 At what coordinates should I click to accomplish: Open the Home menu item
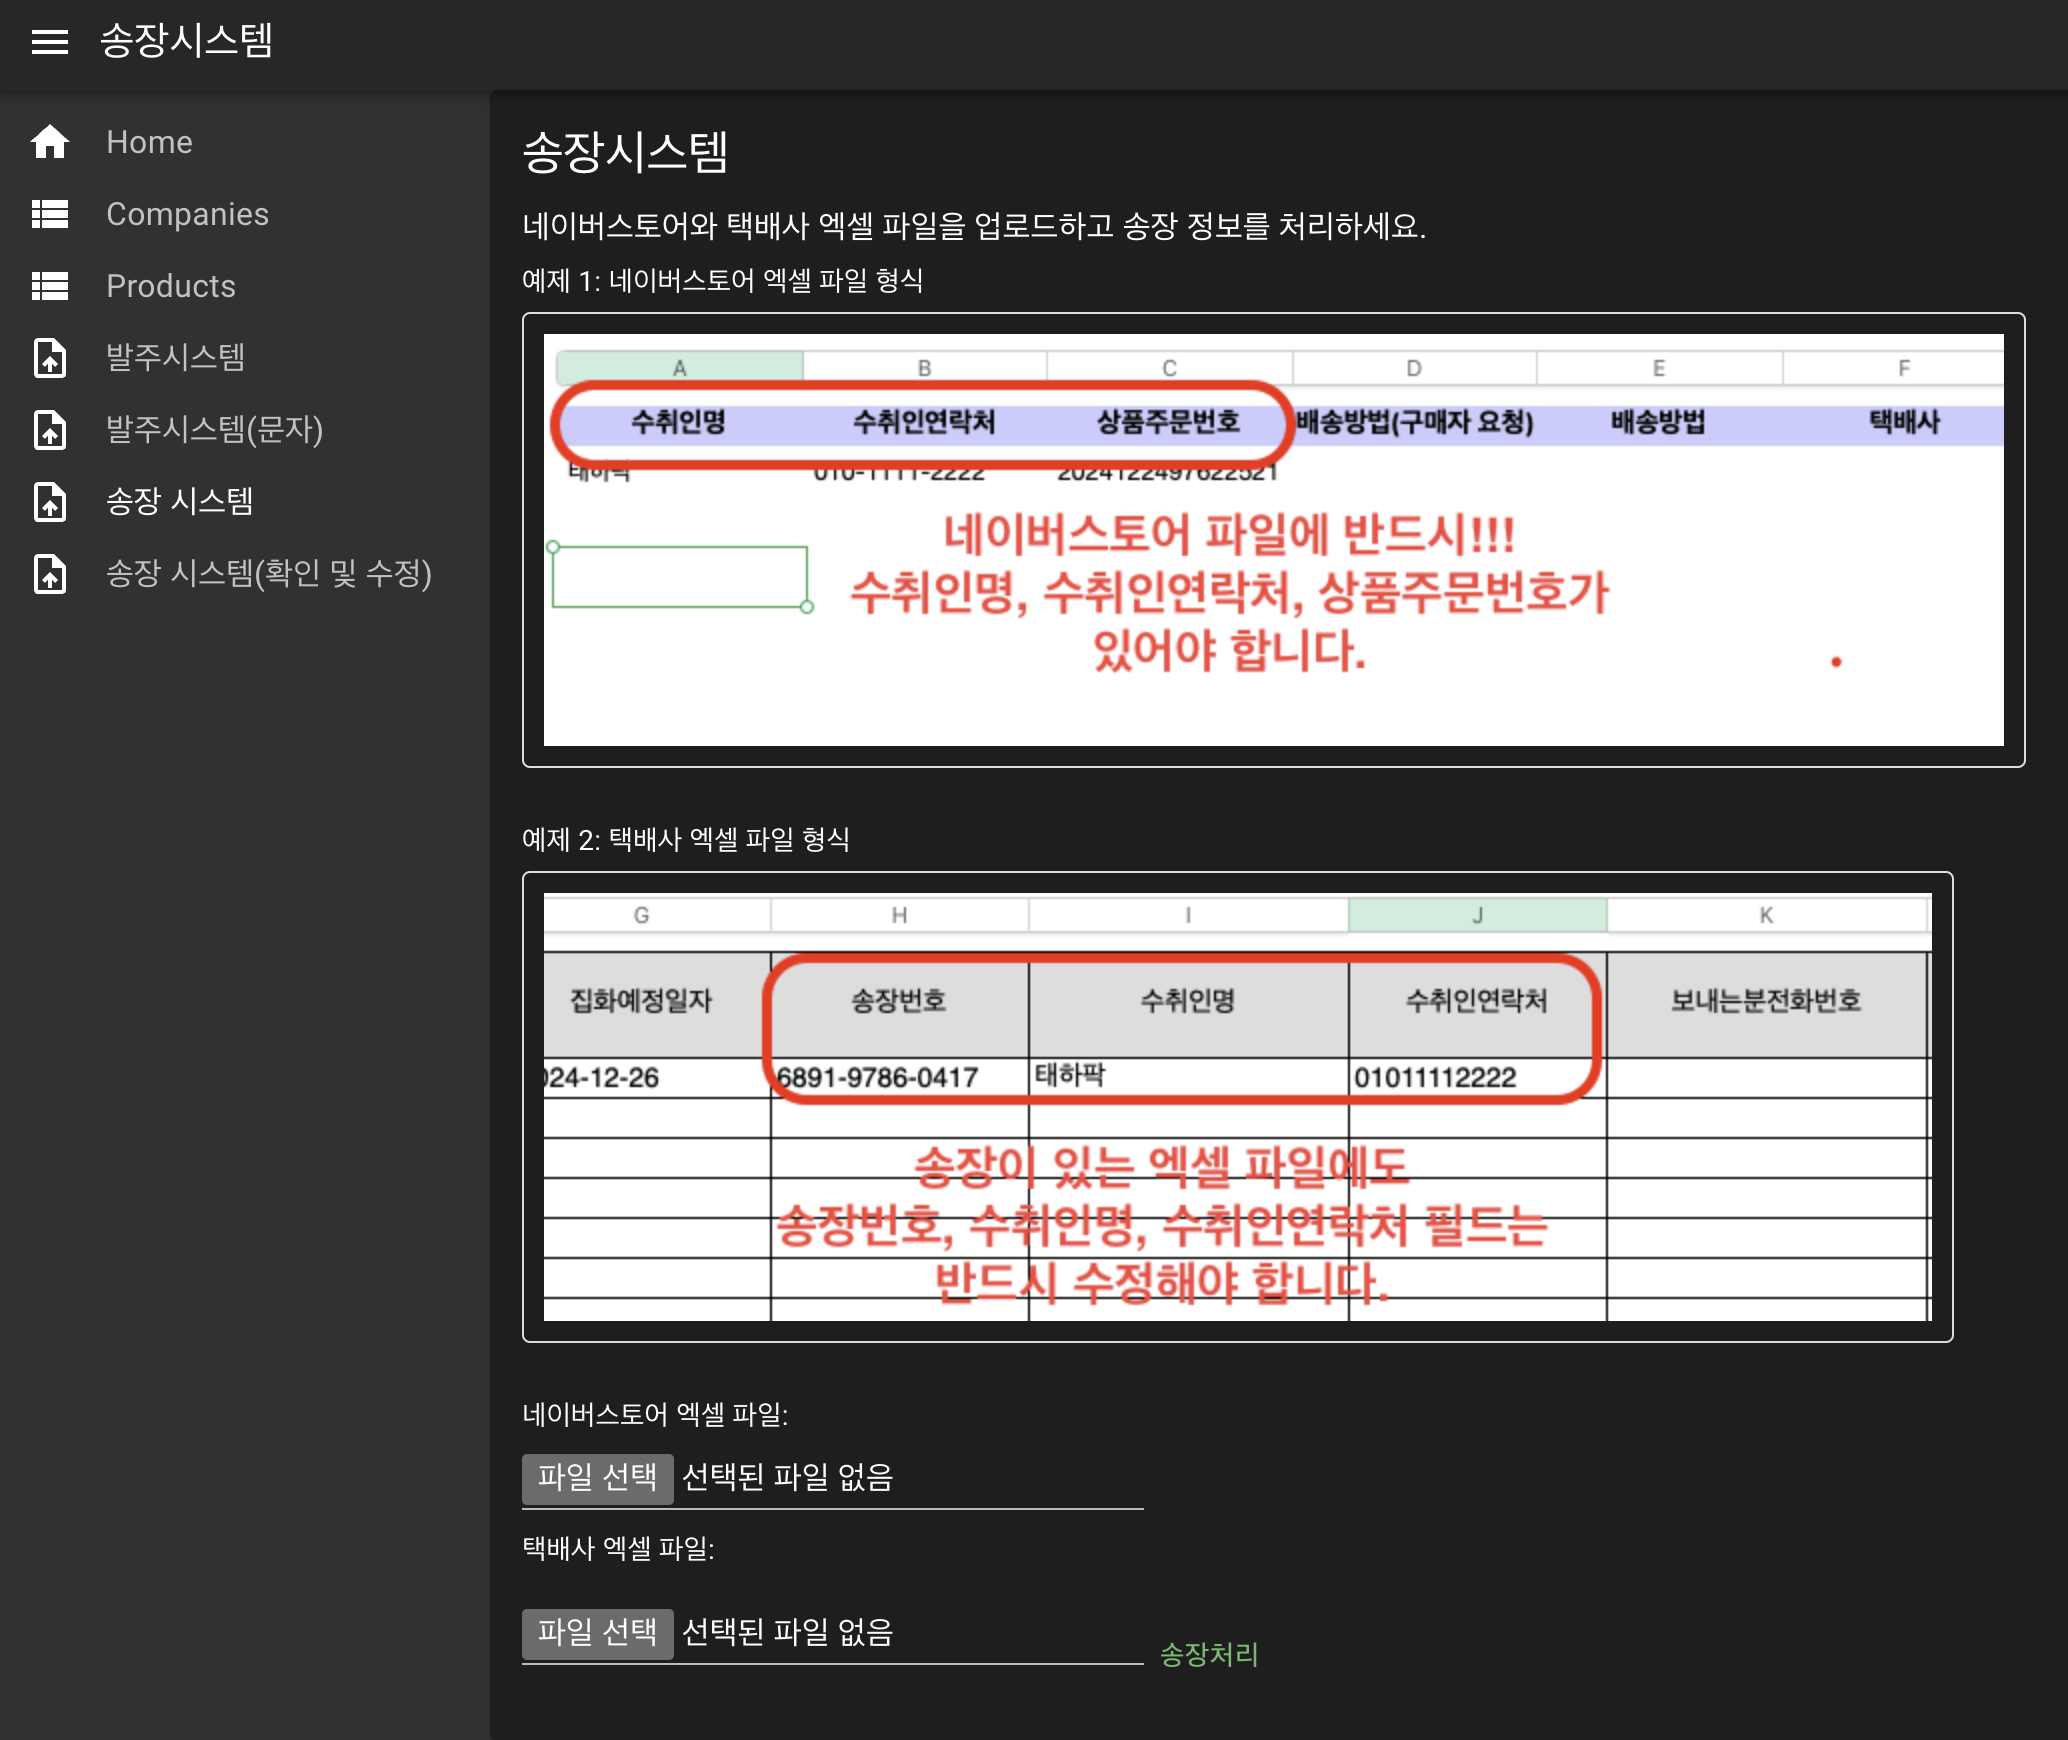[149, 142]
